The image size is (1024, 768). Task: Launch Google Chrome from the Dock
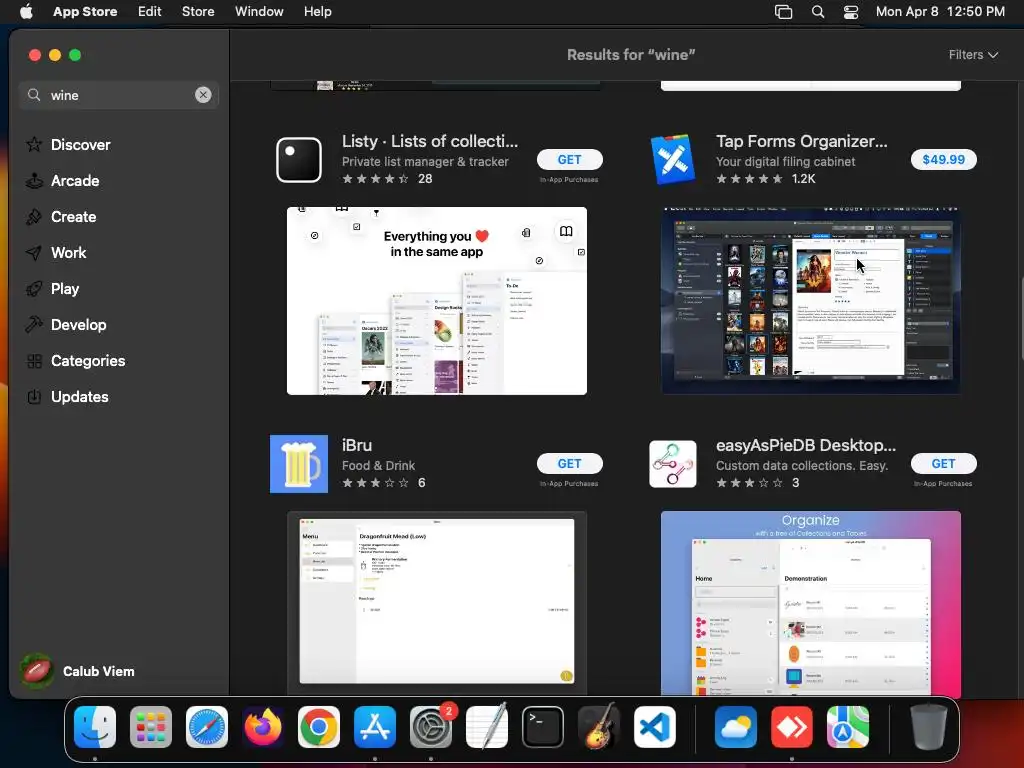319,727
